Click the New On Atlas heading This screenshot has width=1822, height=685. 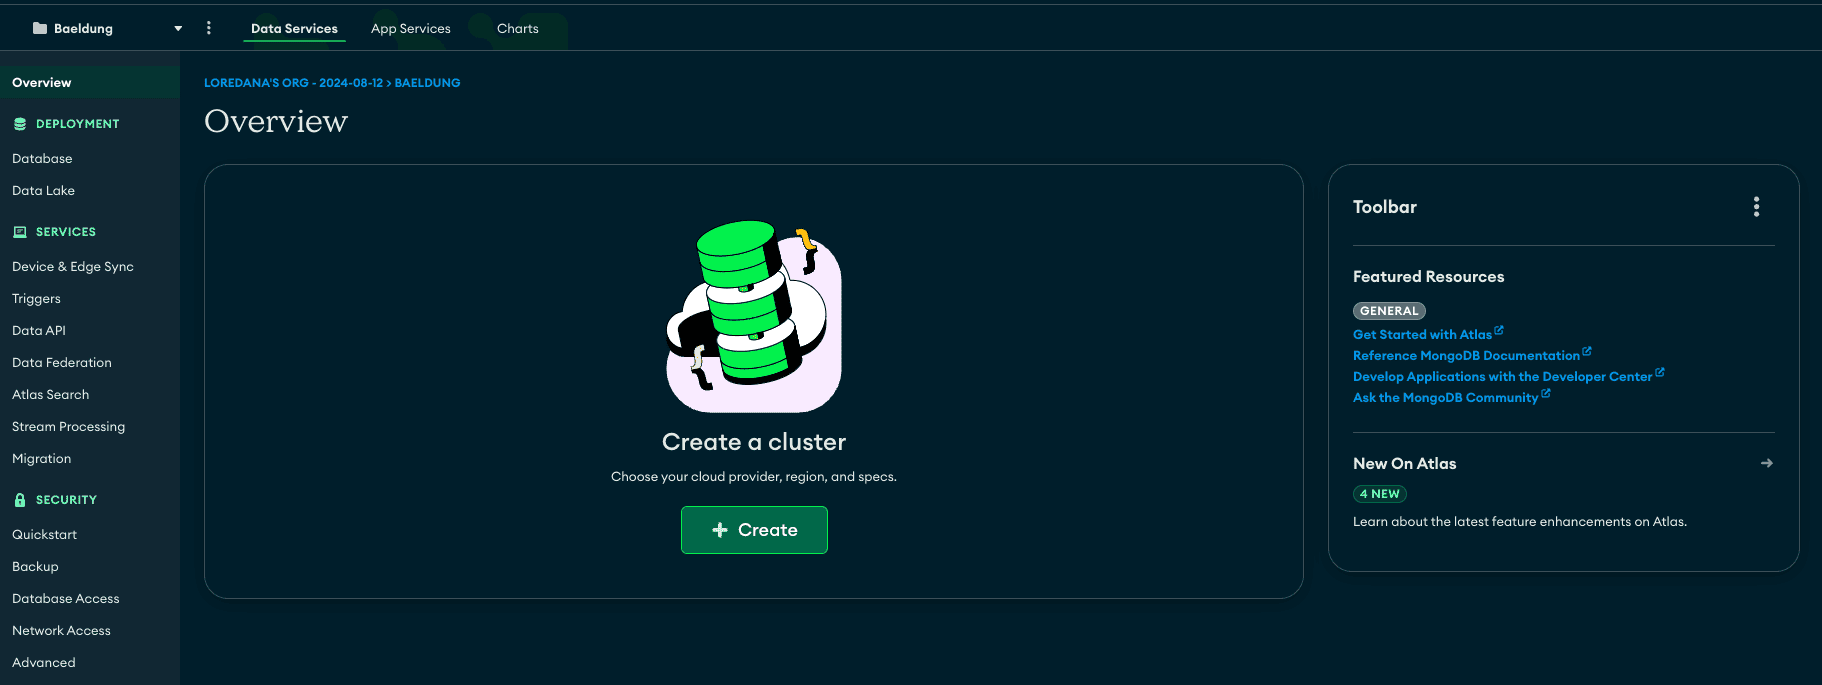(x=1404, y=463)
